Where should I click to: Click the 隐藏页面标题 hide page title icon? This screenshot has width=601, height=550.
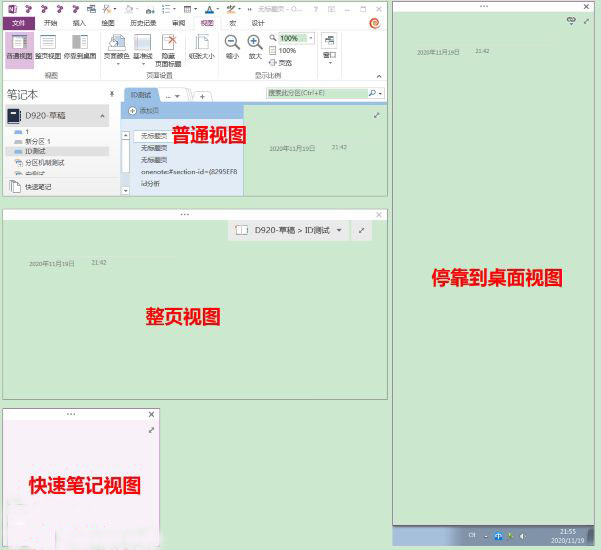[169, 42]
